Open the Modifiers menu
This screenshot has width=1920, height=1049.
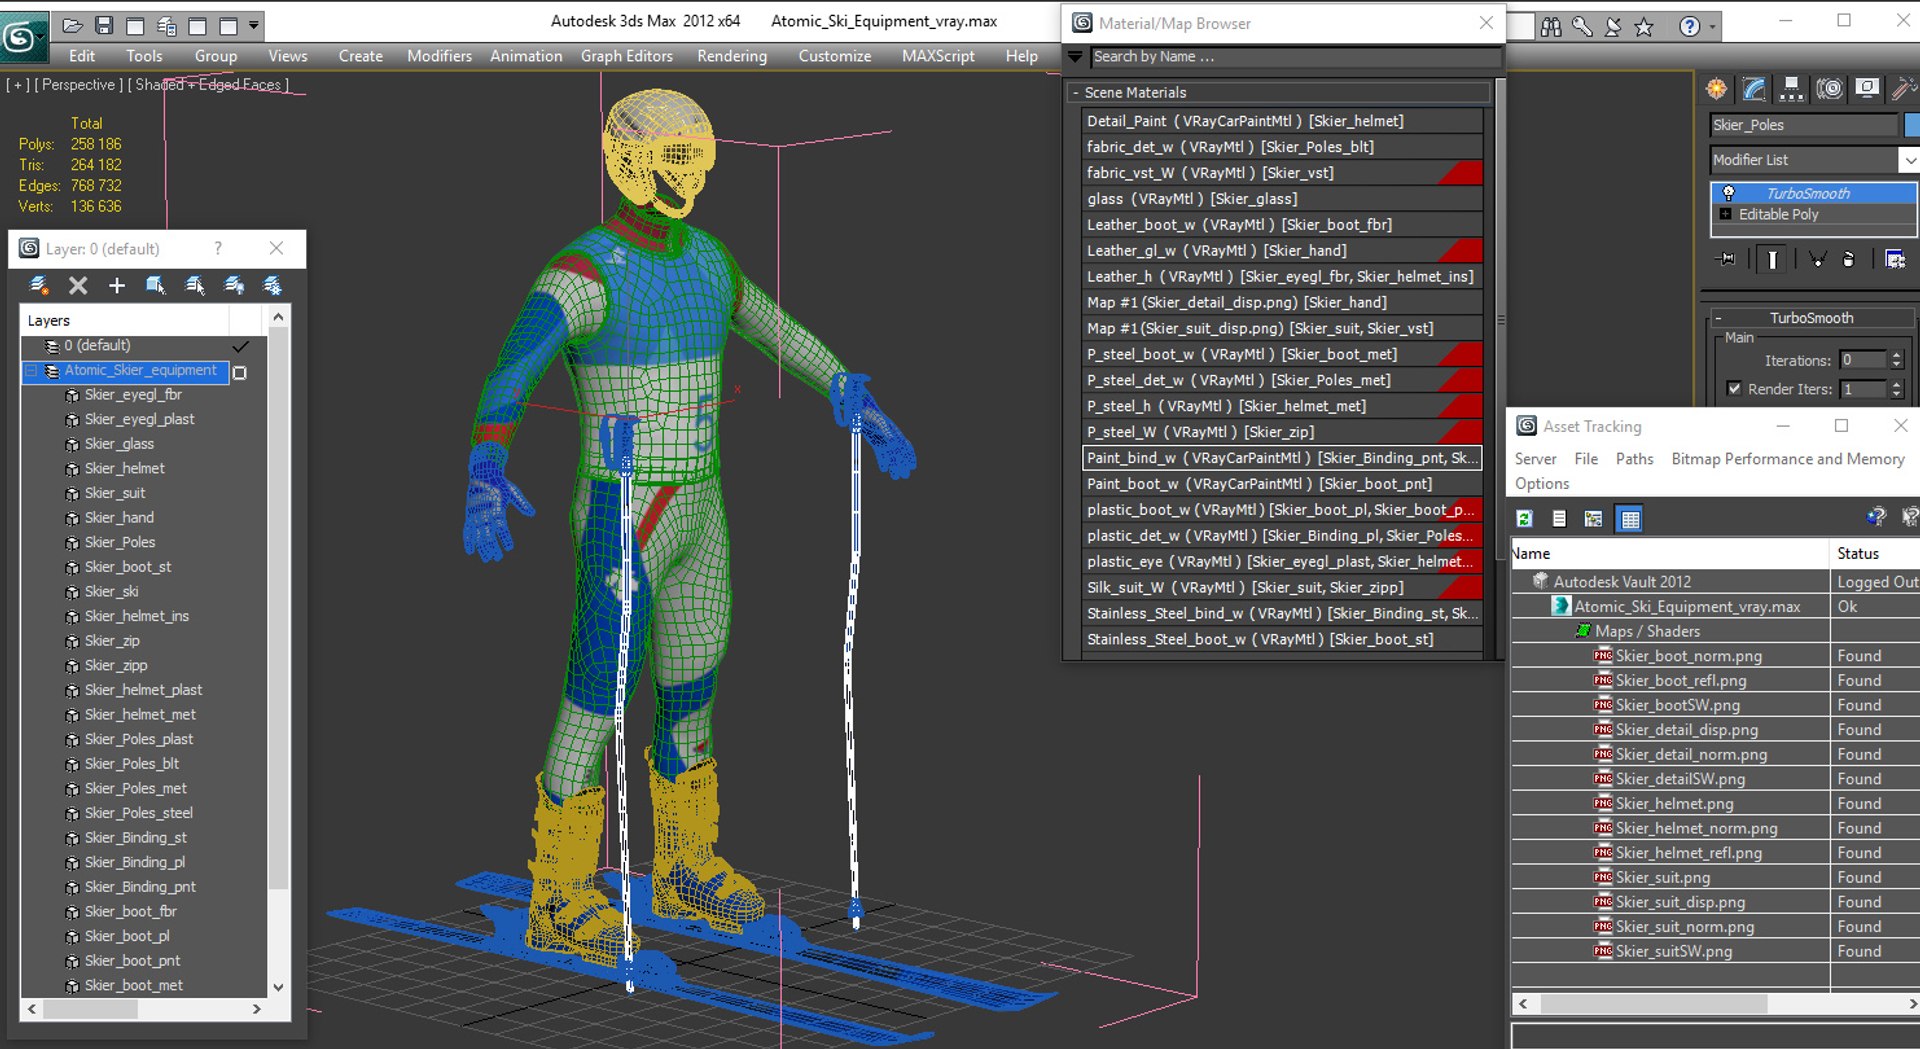click(439, 56)
